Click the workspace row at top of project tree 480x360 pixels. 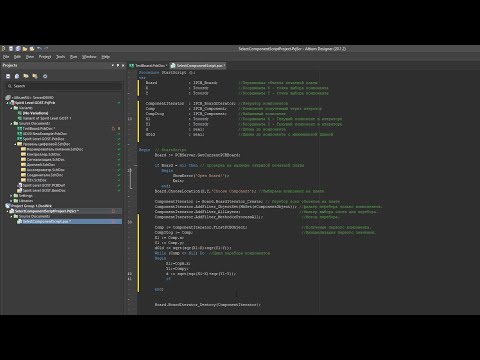pos(33,98)
